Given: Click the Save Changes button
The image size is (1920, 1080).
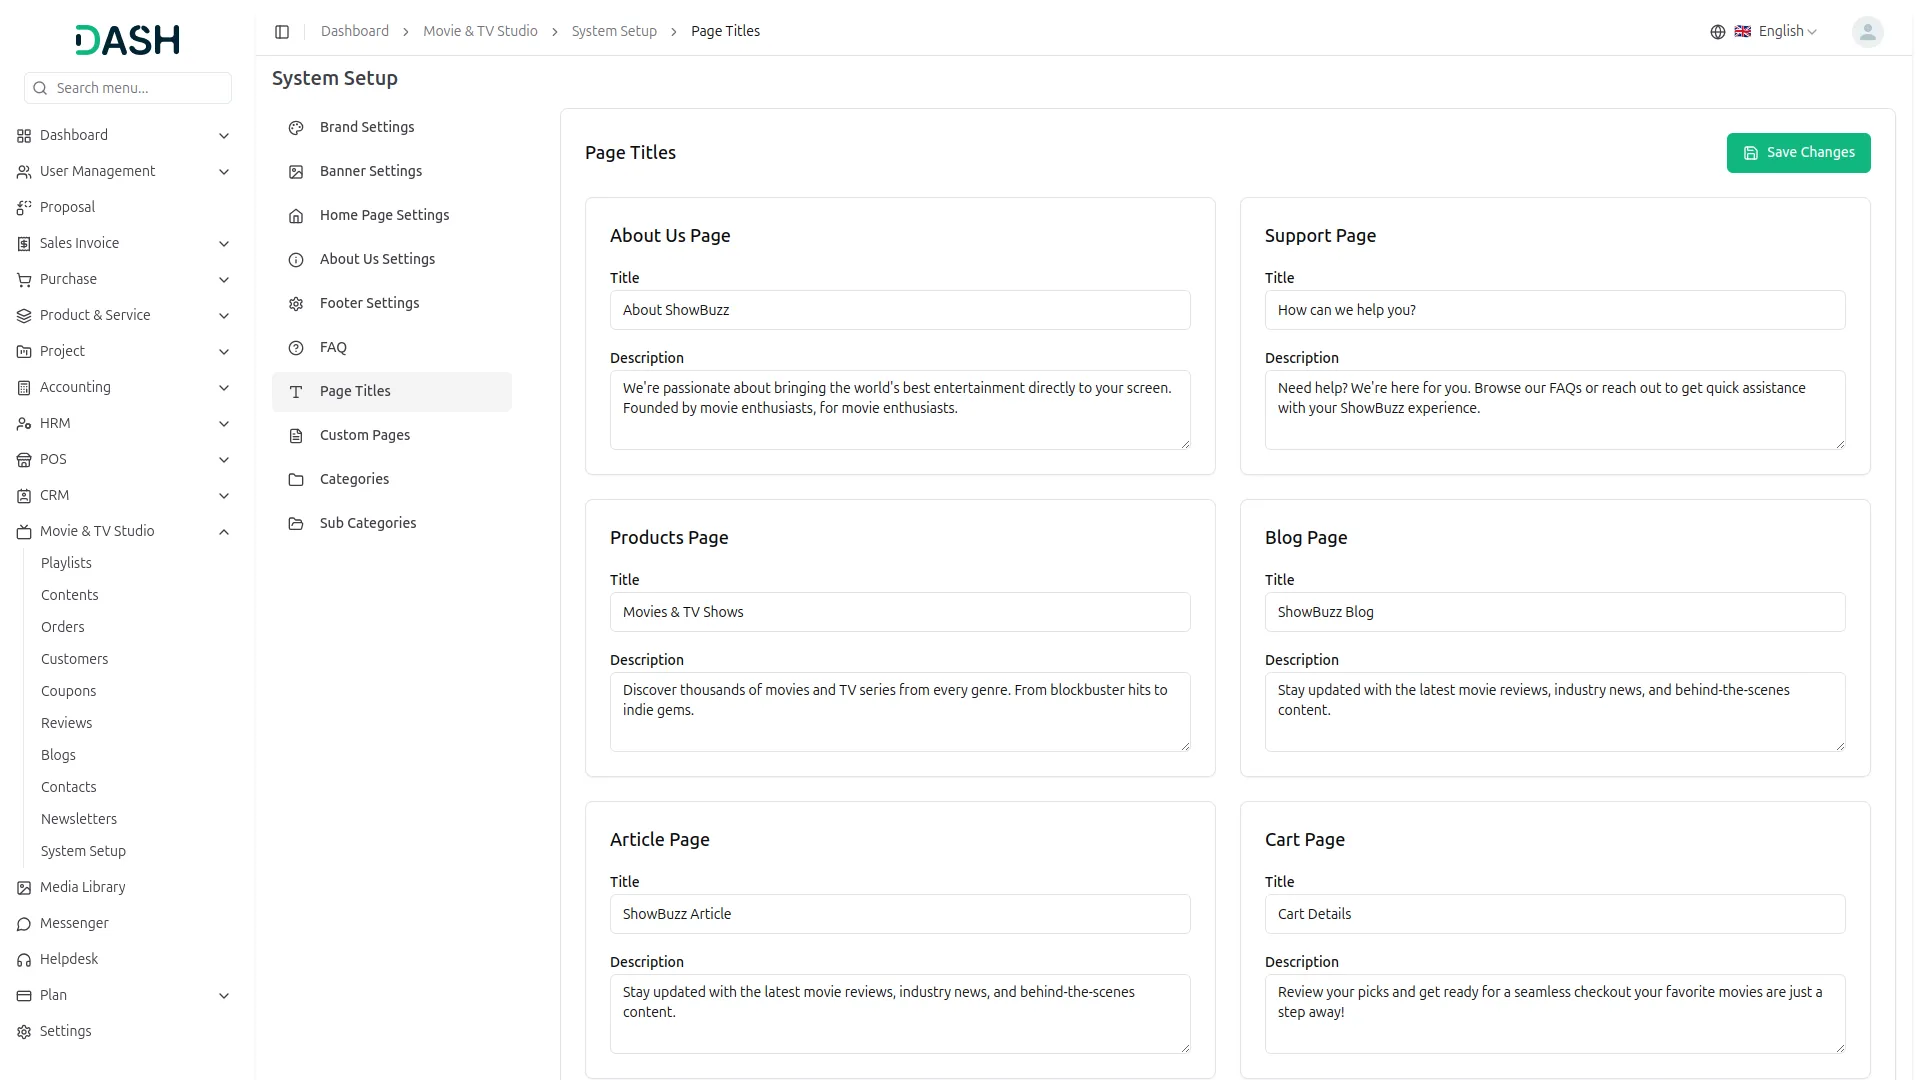Looking at the screenshot, I should pyautogui.click(x=1797, y=153).
